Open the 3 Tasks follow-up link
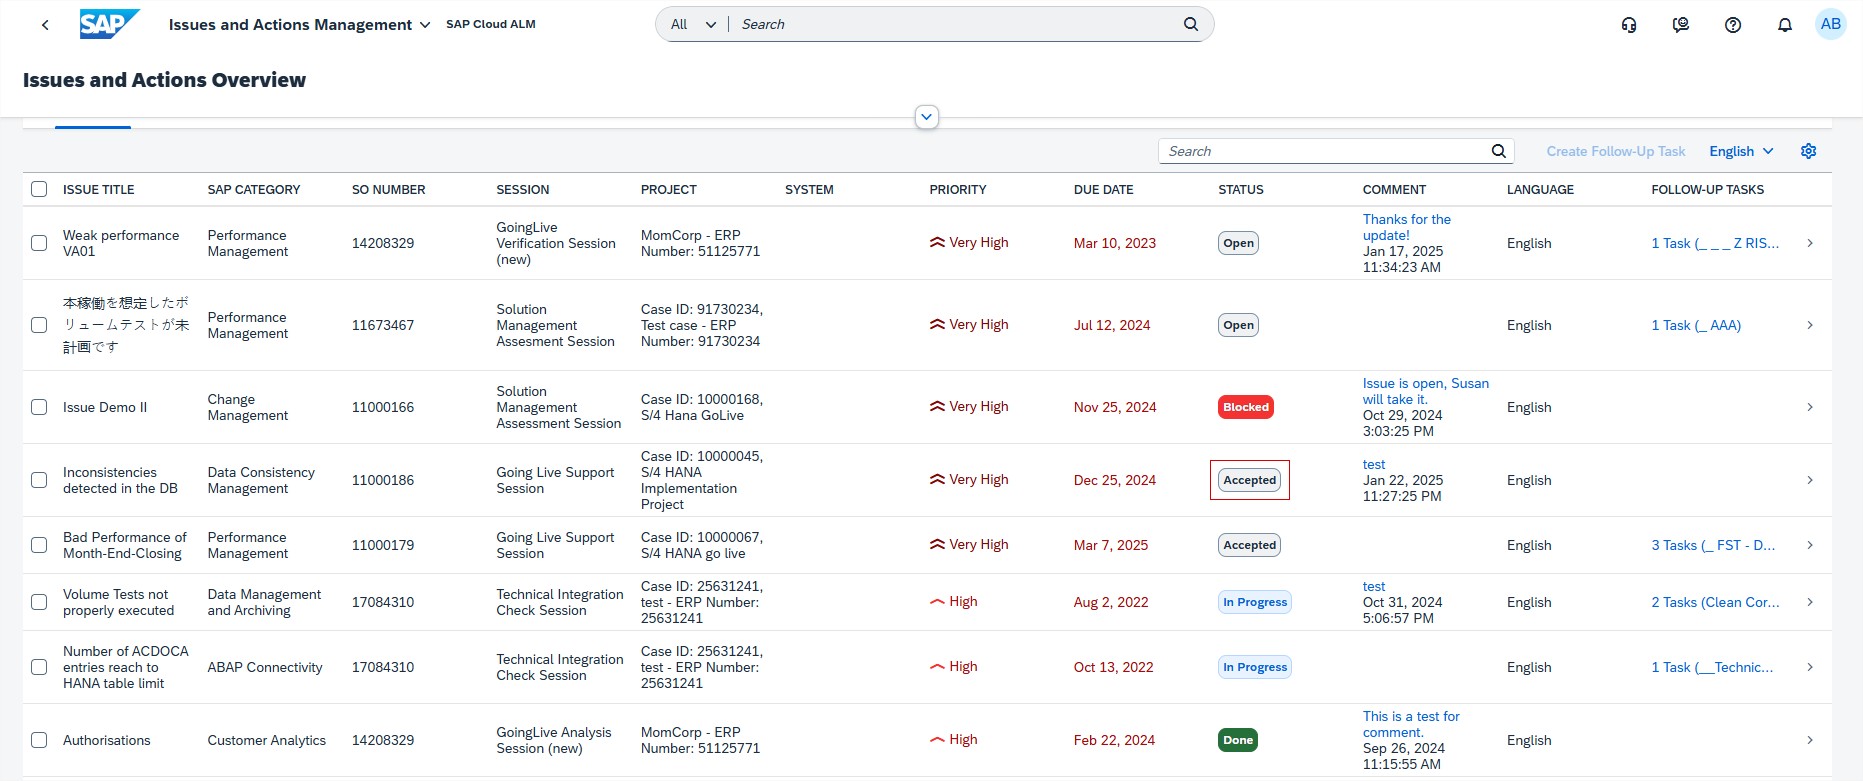Viewport: 1863px width, 781px height. tap(1713, 545)
